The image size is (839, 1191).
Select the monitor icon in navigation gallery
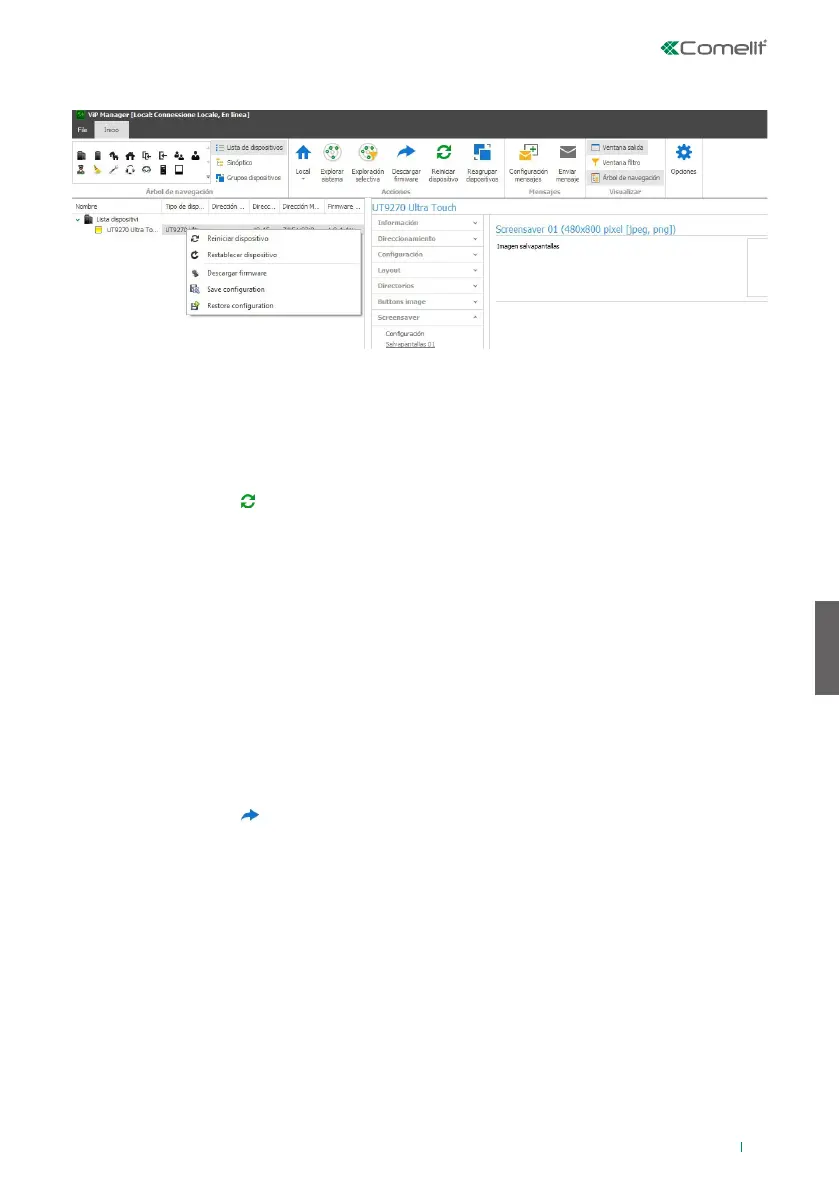click(179, 170)
